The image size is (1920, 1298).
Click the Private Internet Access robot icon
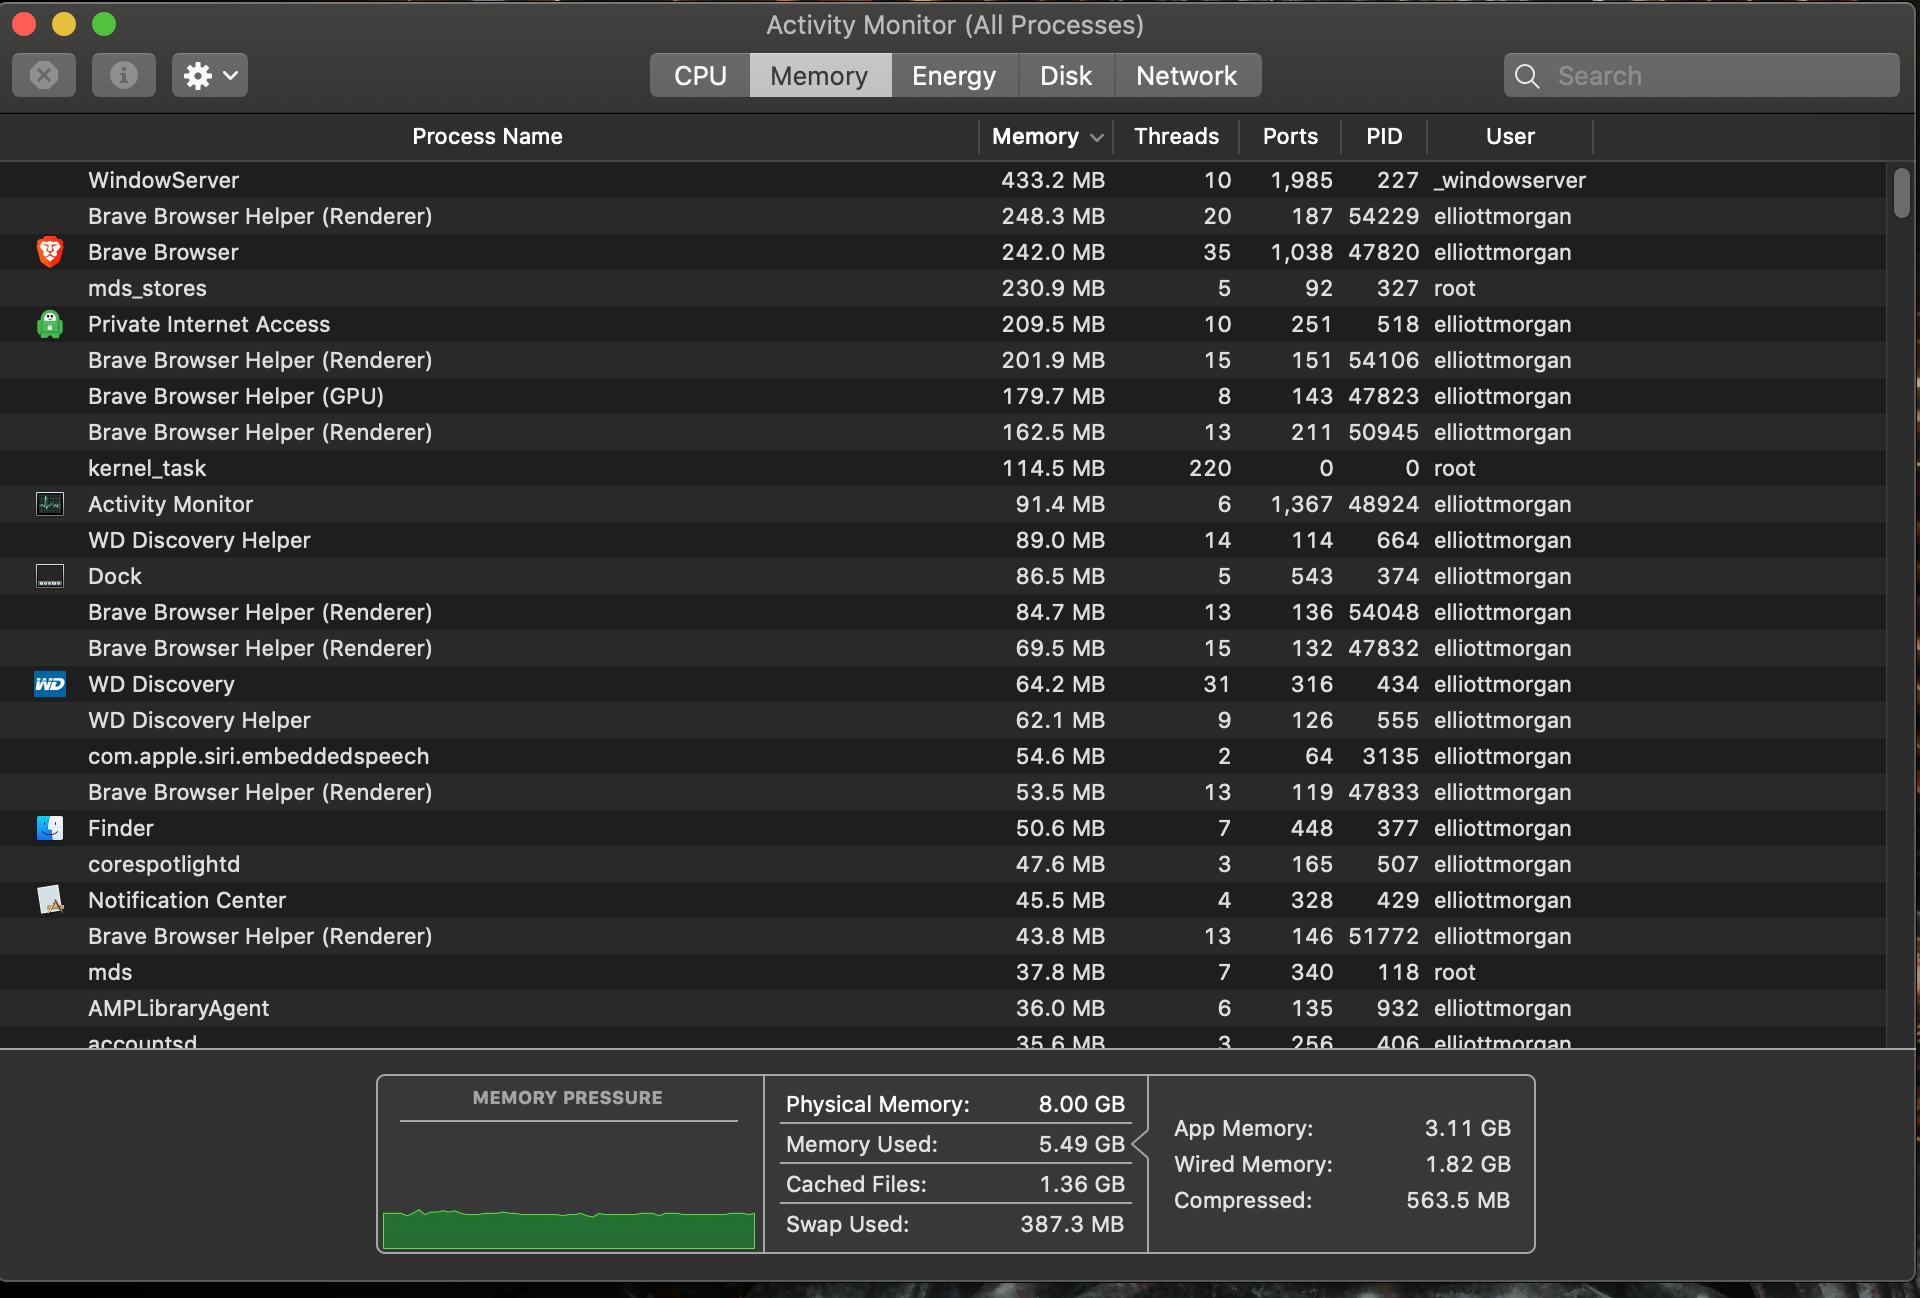(50, 324)
